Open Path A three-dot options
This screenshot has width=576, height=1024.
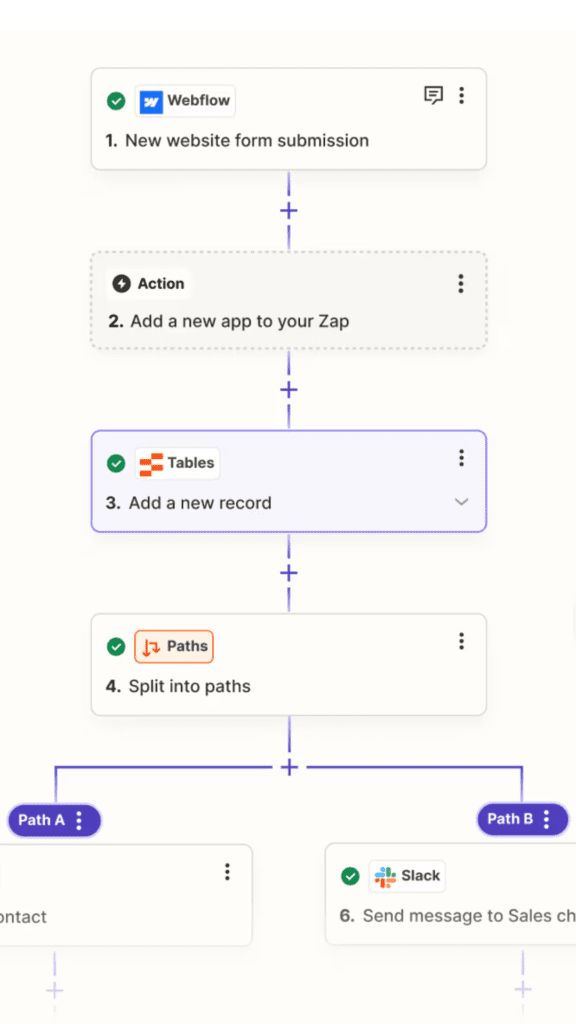coord(79,820)
